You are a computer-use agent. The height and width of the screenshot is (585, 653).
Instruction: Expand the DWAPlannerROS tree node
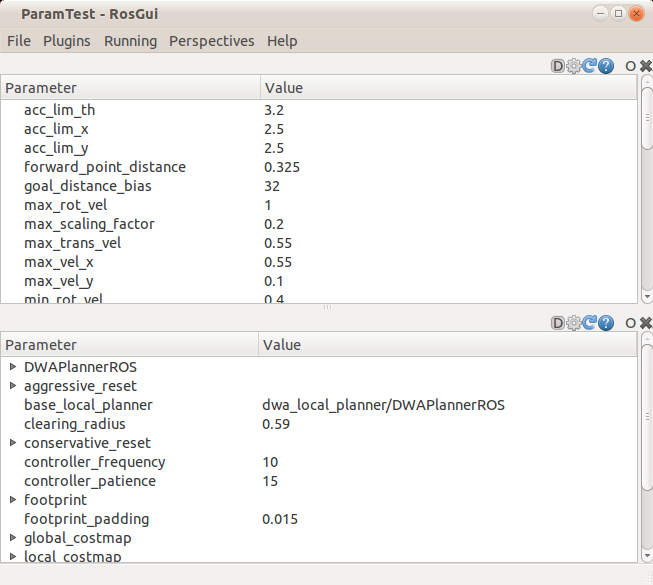13,367
